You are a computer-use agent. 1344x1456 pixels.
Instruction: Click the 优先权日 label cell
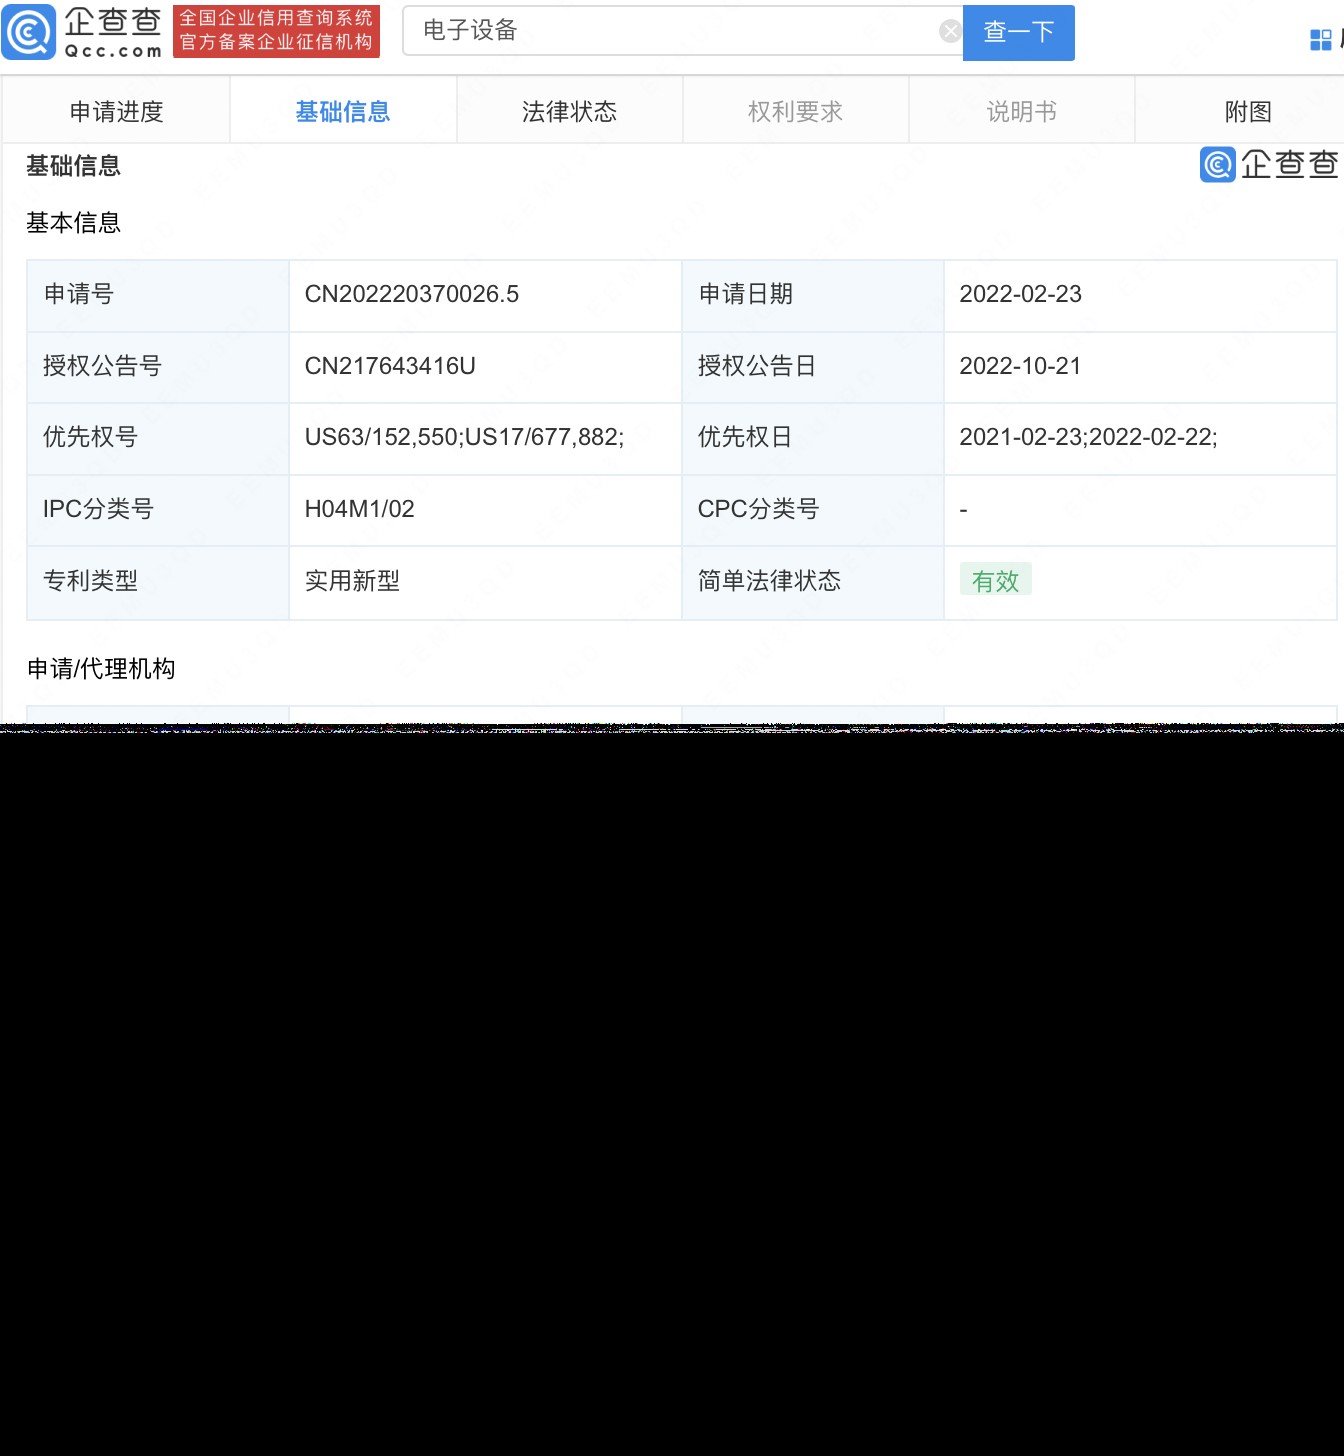[812, 438]
